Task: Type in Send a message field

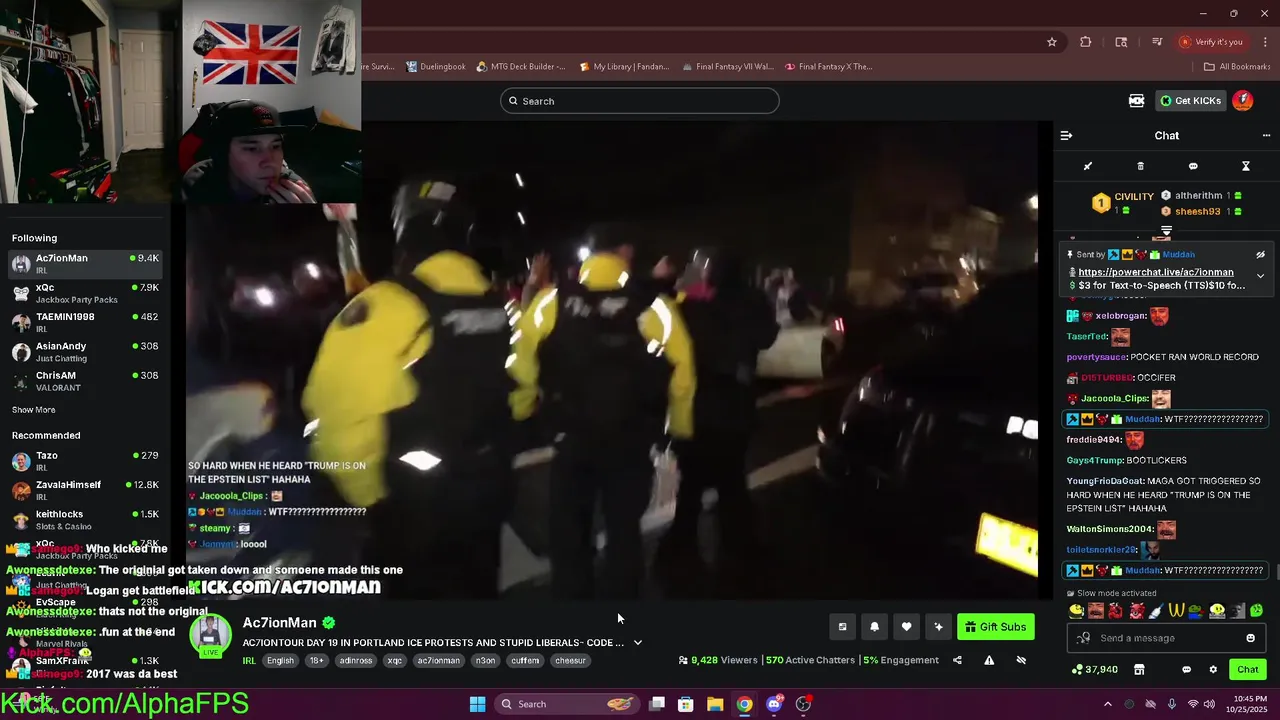Action: pyautogui.click(x=1166, y=638)
